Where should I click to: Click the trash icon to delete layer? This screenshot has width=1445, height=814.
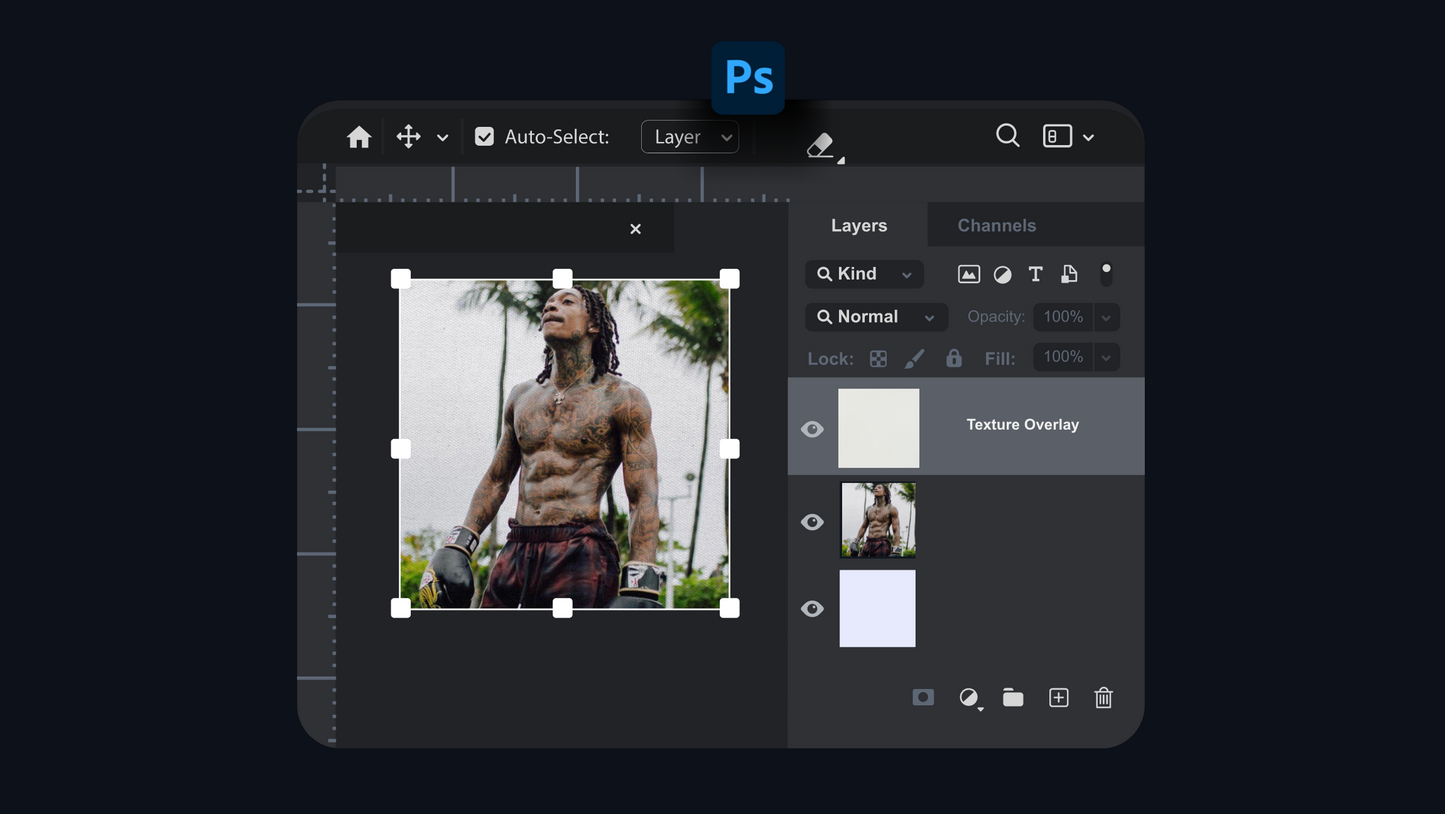click(1103, 698)
